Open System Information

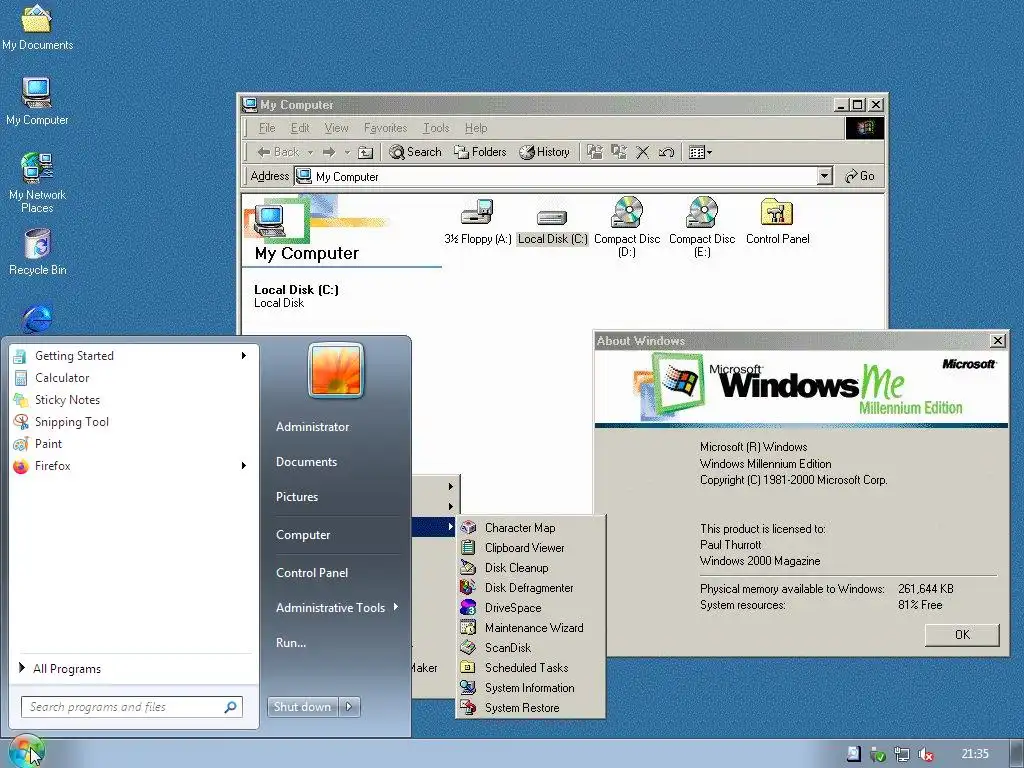coord(530,688)
